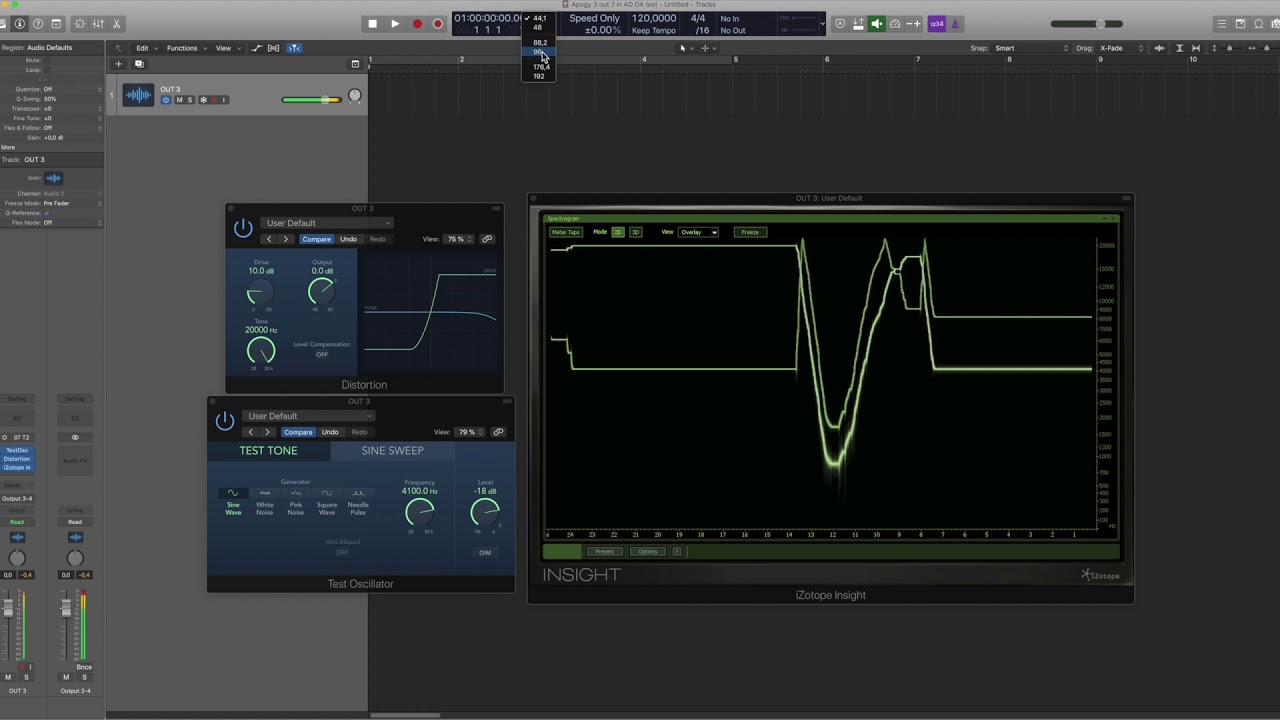1280x720 pixels.
Task: Toggle the highlighted Catch Playhead button
Action: click(x=294, y=48)
